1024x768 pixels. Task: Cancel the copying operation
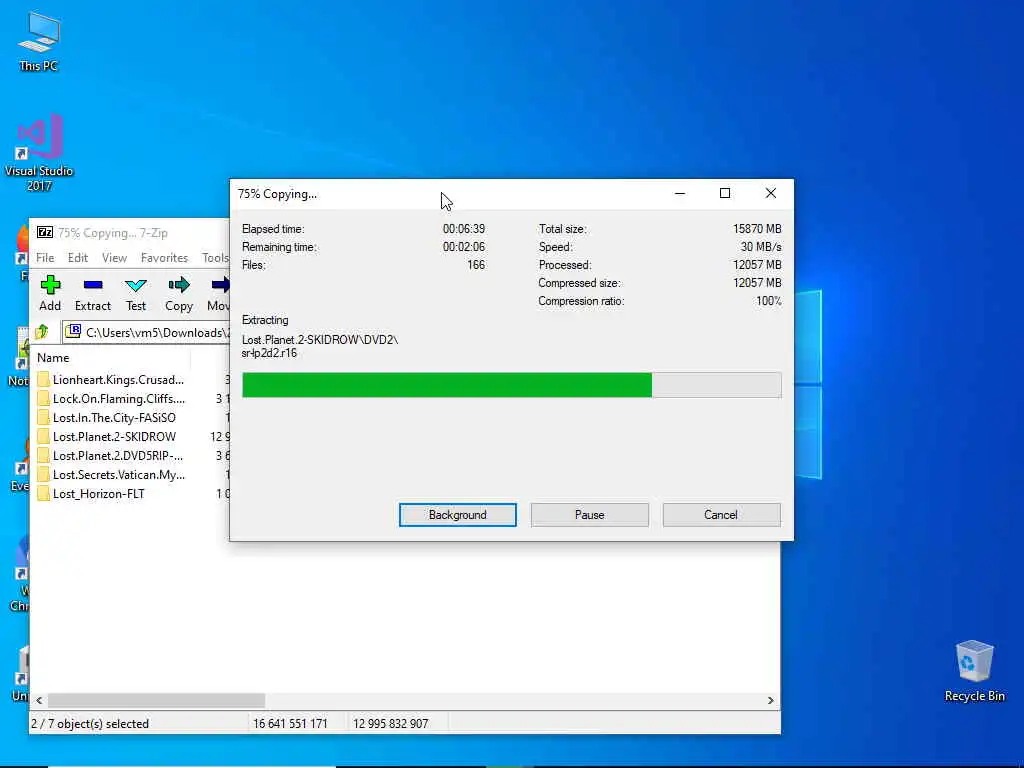721,515
